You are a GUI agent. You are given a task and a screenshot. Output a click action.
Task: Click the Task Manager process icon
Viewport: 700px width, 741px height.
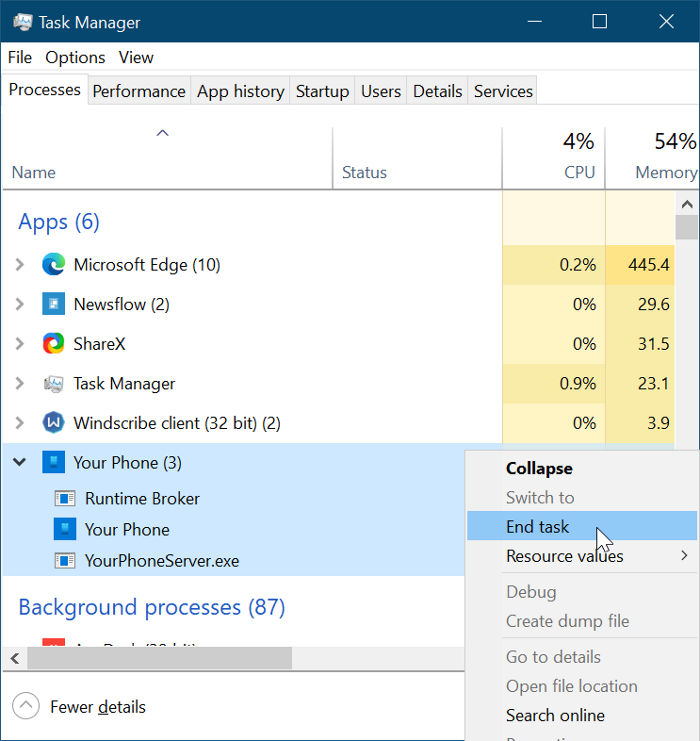53,384
